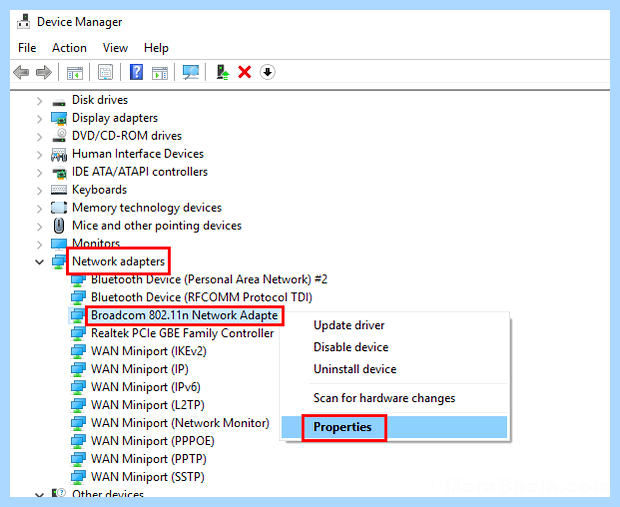
Task: Expand the Keyboards category
Action: click(x=39, y=191)
